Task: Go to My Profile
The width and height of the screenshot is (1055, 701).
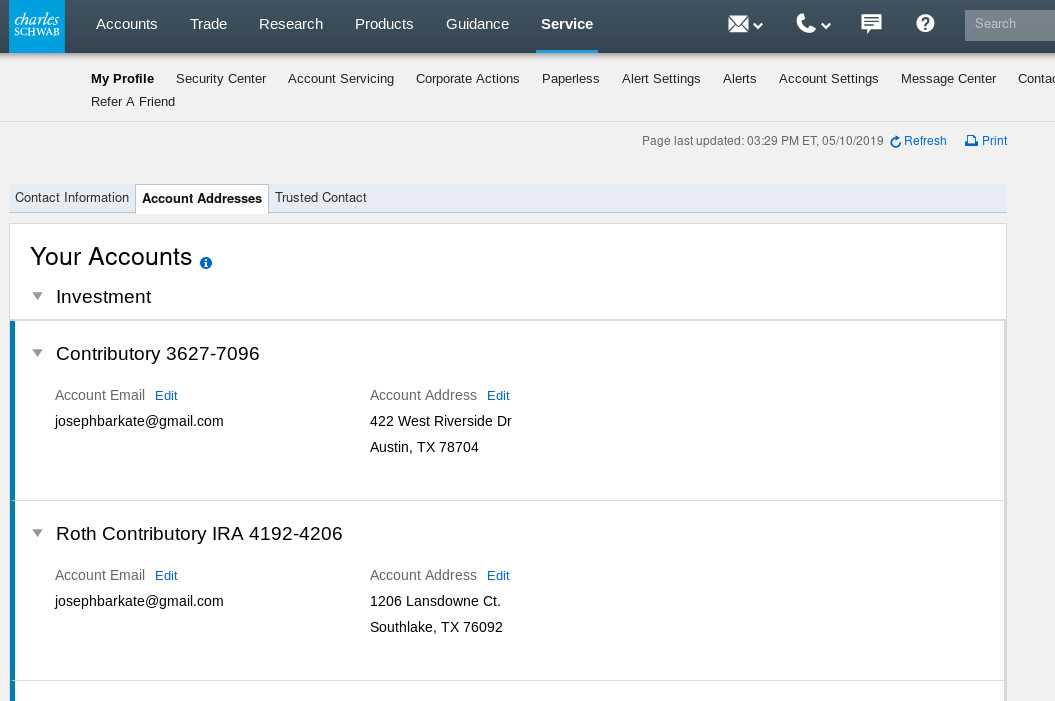Action: [122, 79]
